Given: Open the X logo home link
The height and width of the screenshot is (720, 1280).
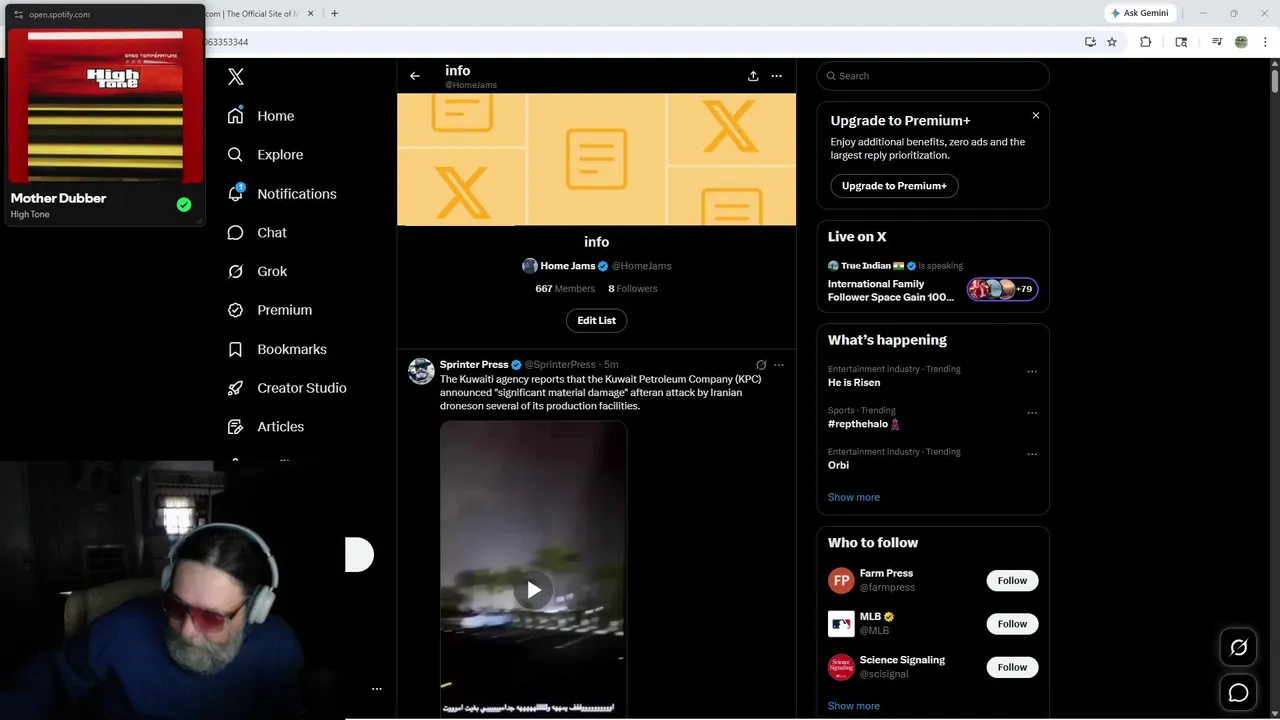Looking at the screenshot, I should [x=236, y=77].
